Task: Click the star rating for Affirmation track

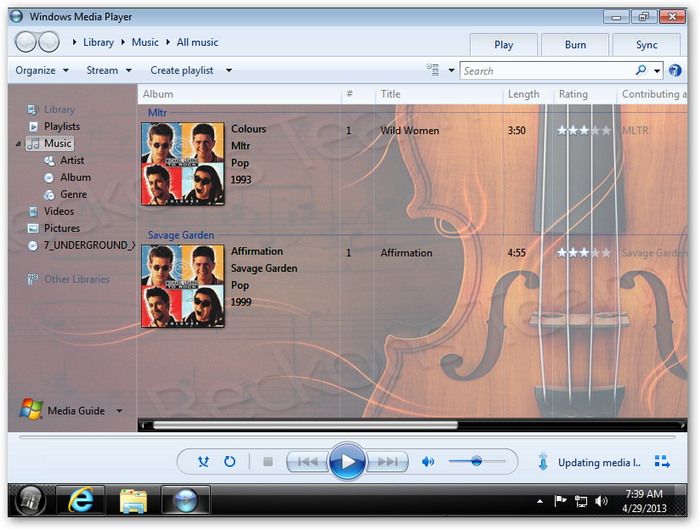Action: coord(583,253)
